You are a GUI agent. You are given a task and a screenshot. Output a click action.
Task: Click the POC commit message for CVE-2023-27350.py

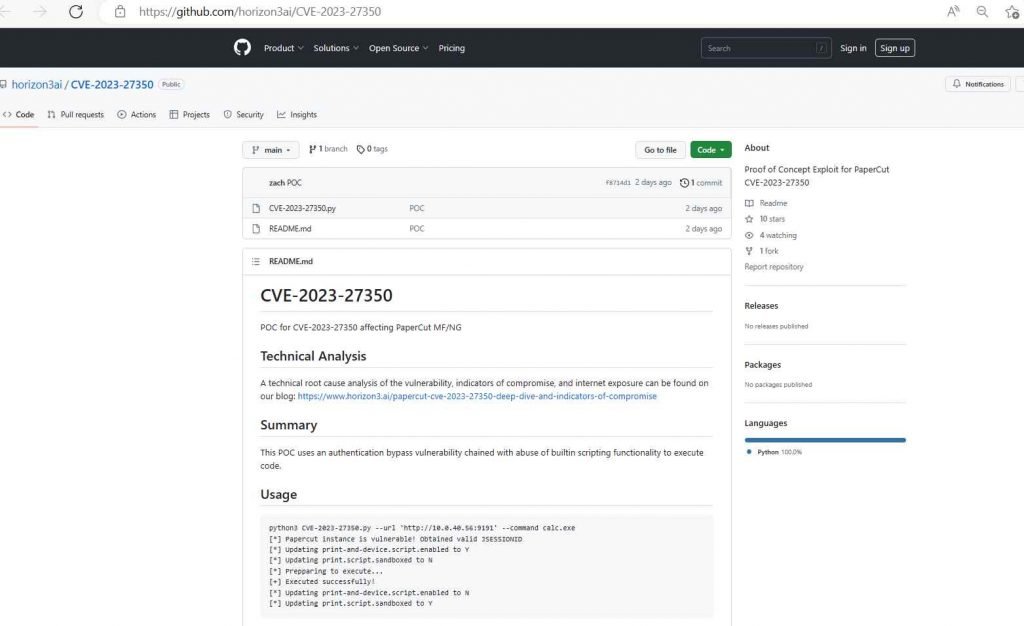click(417, 208)
